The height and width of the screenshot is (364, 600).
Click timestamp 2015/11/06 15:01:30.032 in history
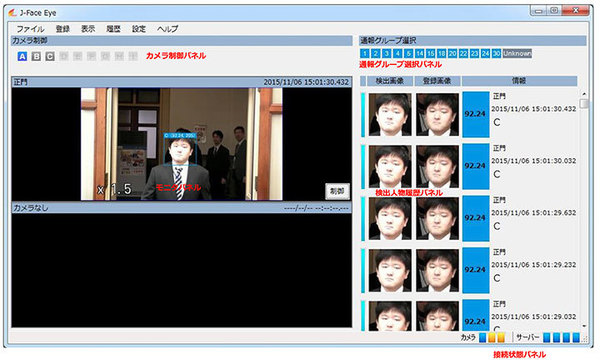click(x=533, y=161)
